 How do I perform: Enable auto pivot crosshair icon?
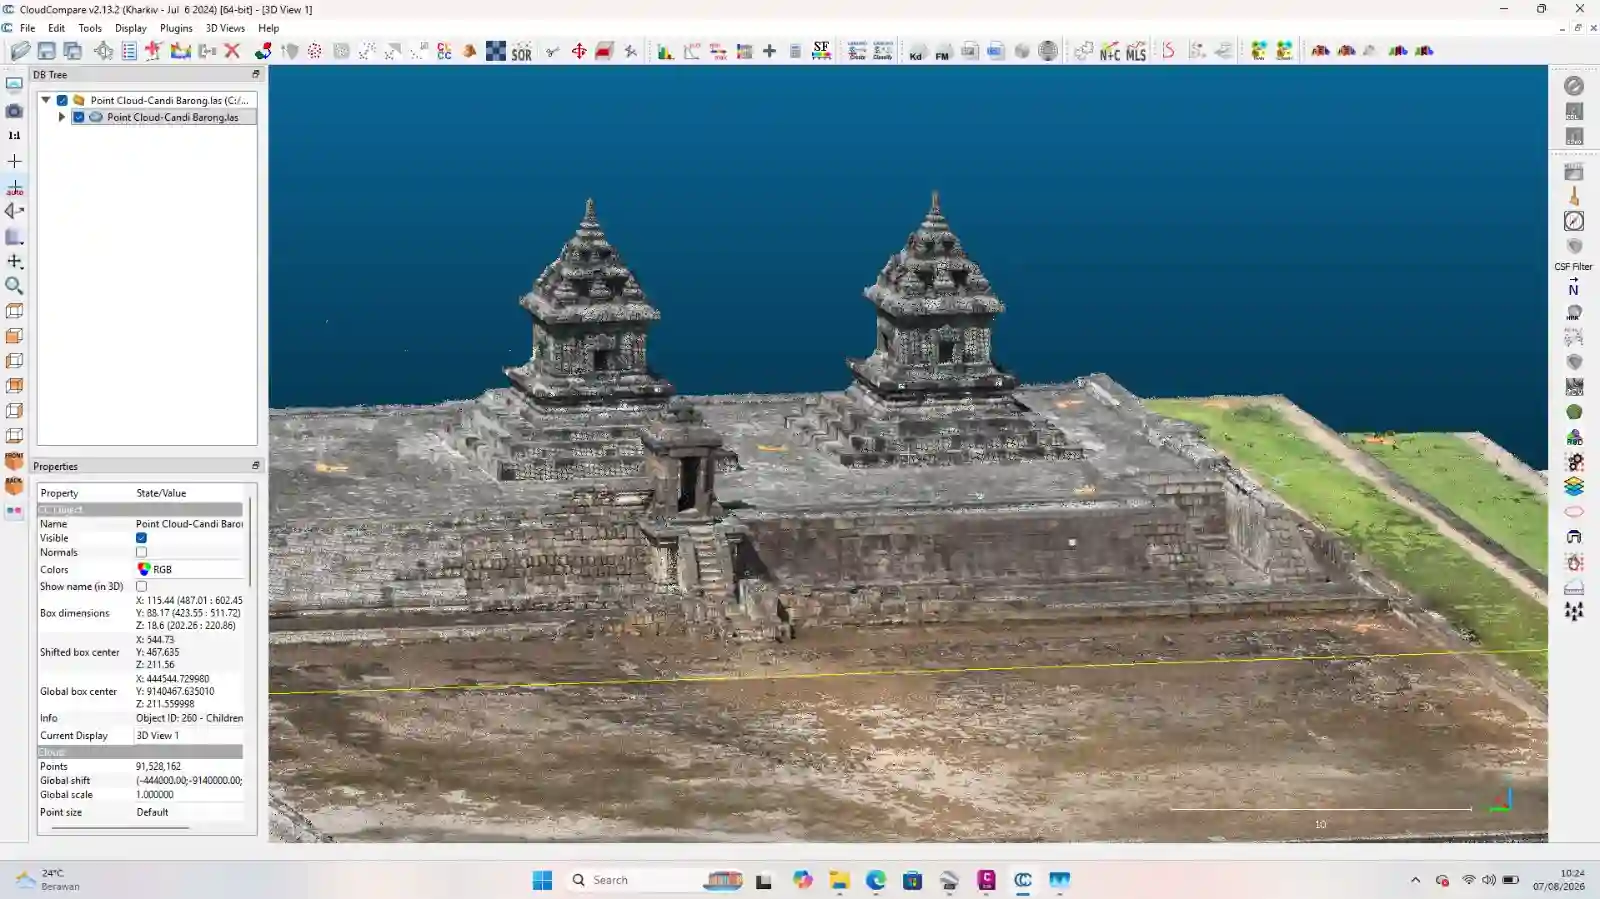pos(14,187)
